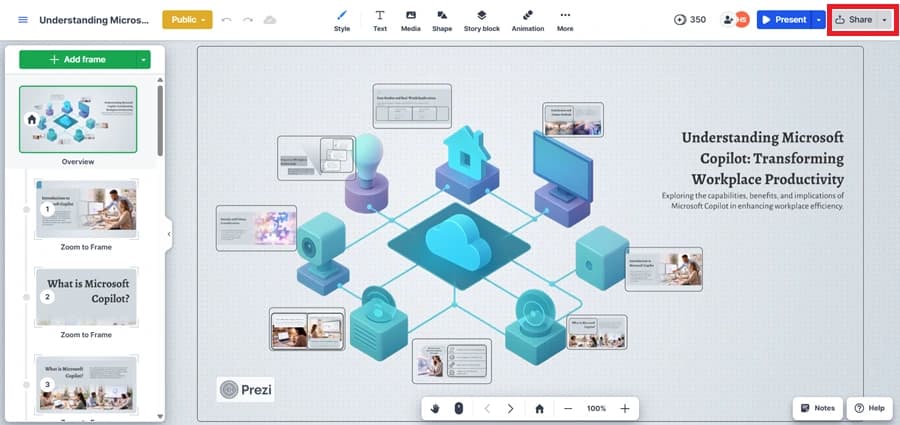This screenshot has width=900, height=425.
Task: Select the mouse pointer tool
Action: (458, 408)
